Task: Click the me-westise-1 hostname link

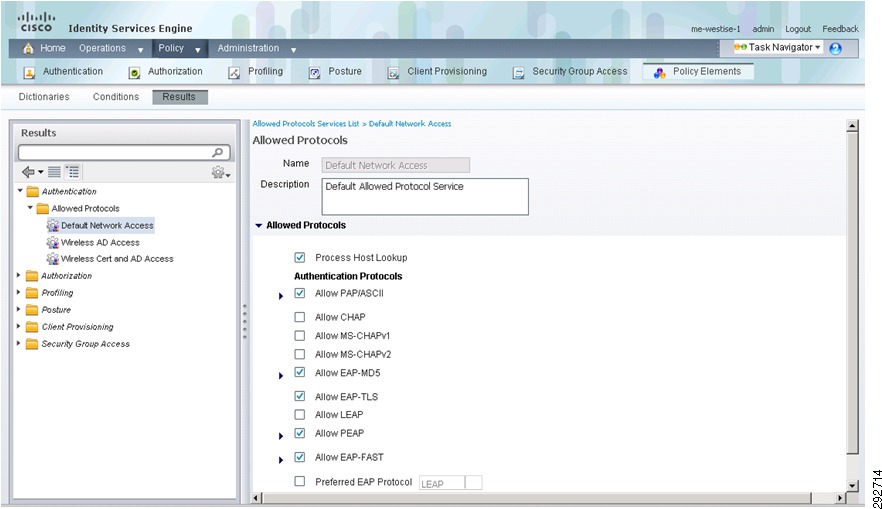Action: [x=716, y=29]
